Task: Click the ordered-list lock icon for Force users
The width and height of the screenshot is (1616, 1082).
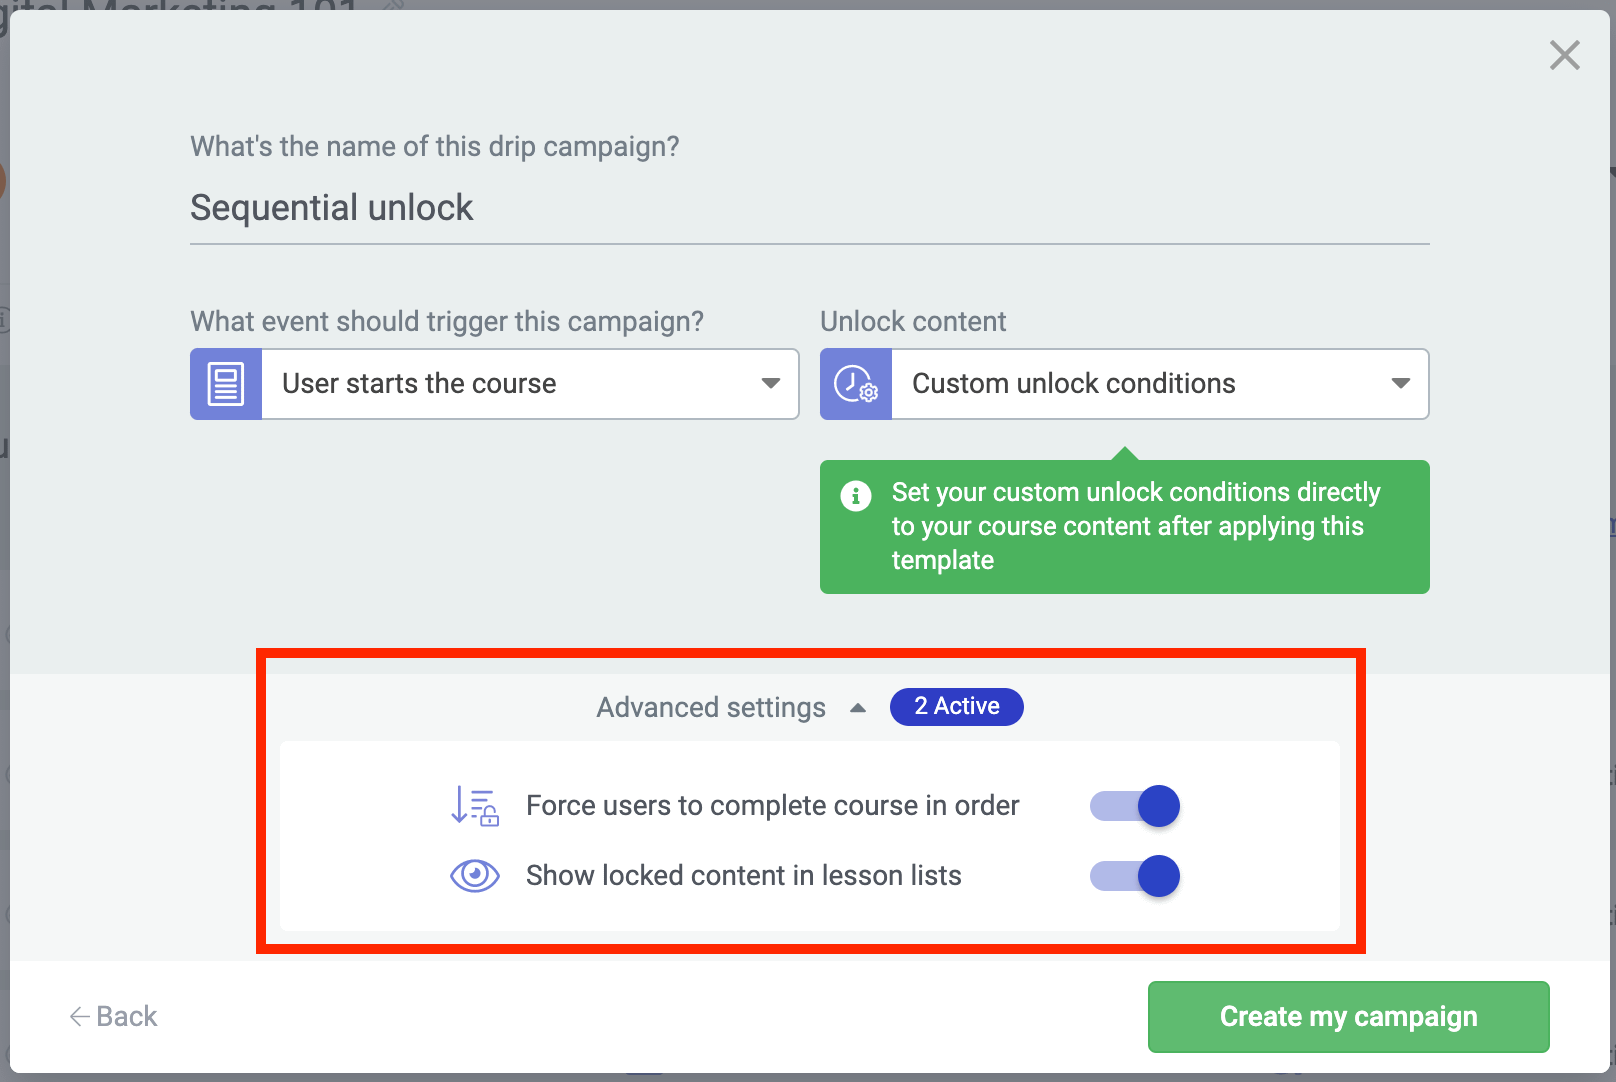Action: tap(474, 806)
